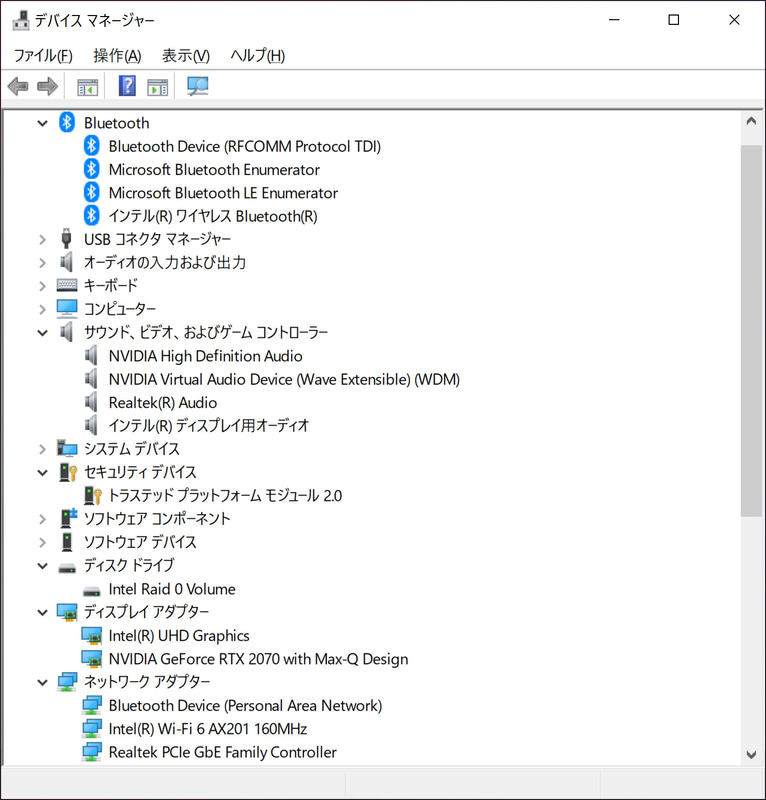Click speaker icon beside Realtek(R) Audio
The image size is (766, 800).
(91, 402)
